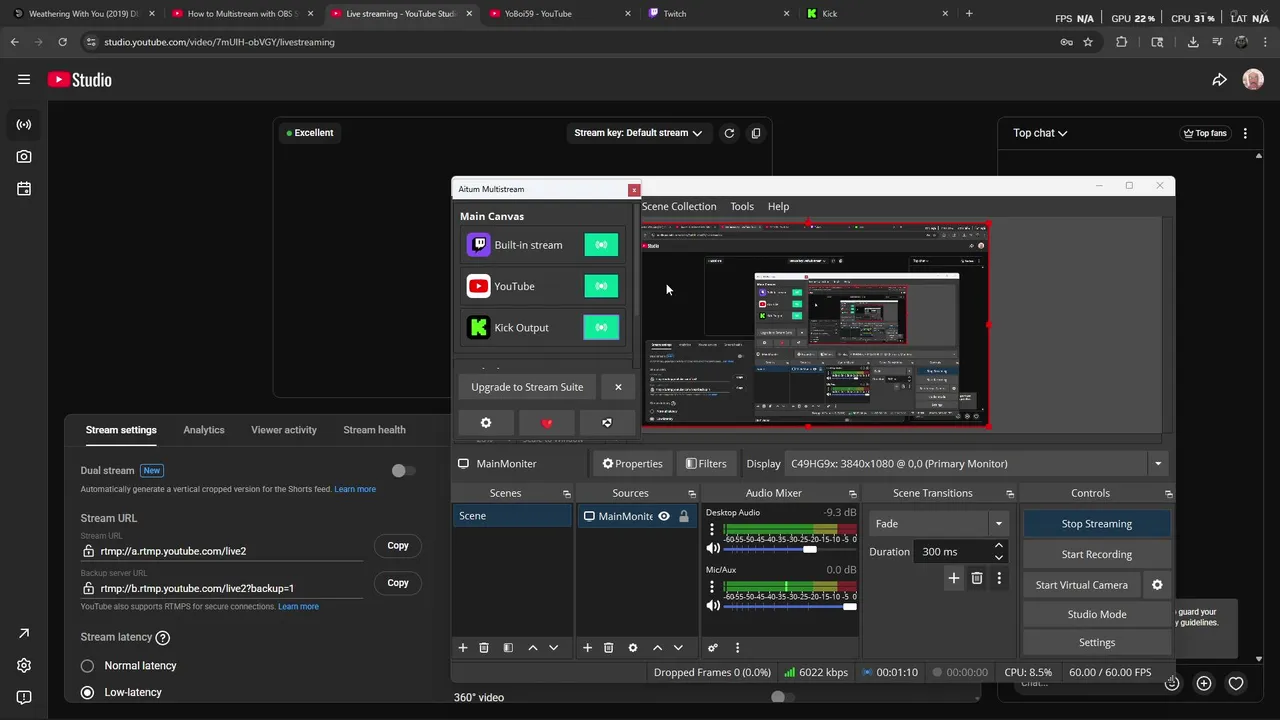Toggle MainMoniter source lock icon

point(684,516)
